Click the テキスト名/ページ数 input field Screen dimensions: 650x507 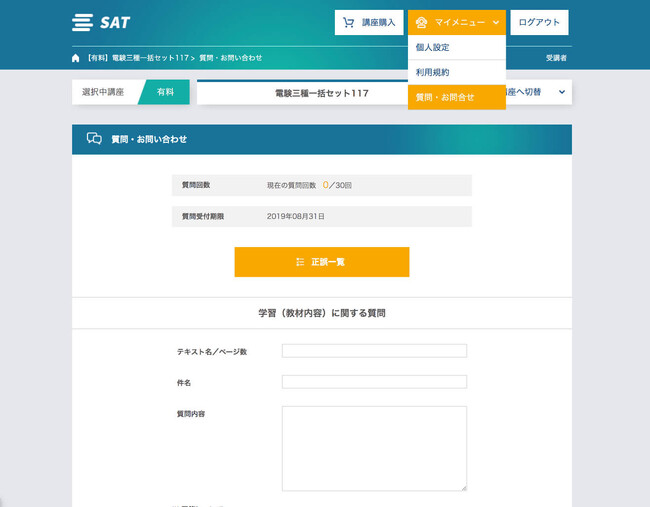point(374,351)
